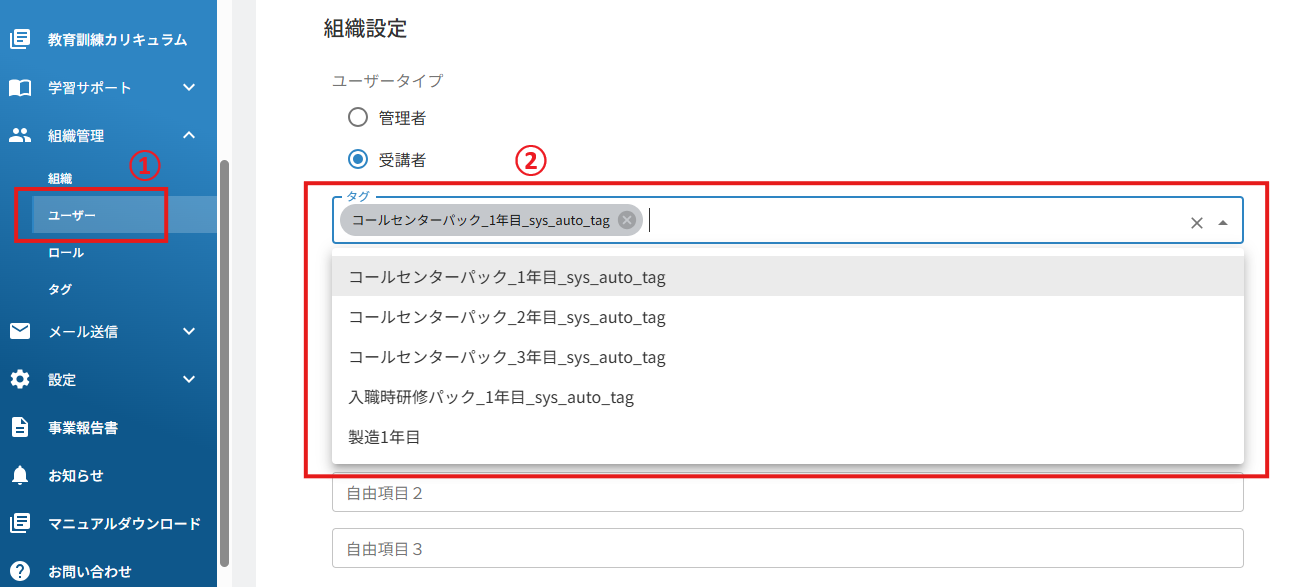Click the お問い合わせ question mark icon
This screenshot has height=587, width=1311.
(20, 571)
